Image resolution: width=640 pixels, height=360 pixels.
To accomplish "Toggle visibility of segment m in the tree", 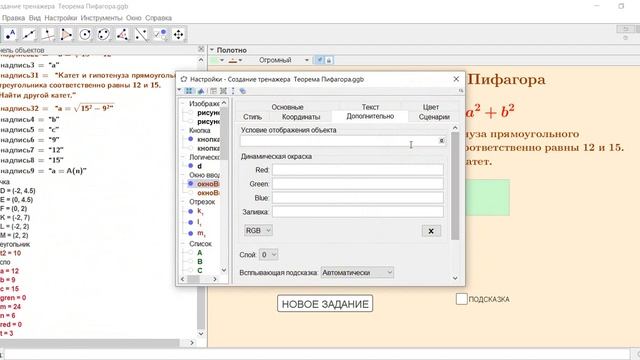I will click(190, 233).
